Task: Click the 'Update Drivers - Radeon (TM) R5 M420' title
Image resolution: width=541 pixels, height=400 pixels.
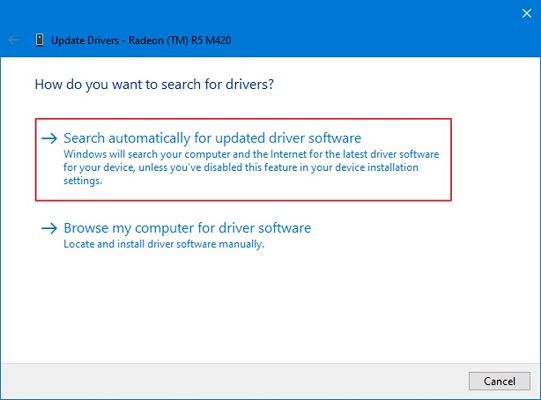Action: 141,40
